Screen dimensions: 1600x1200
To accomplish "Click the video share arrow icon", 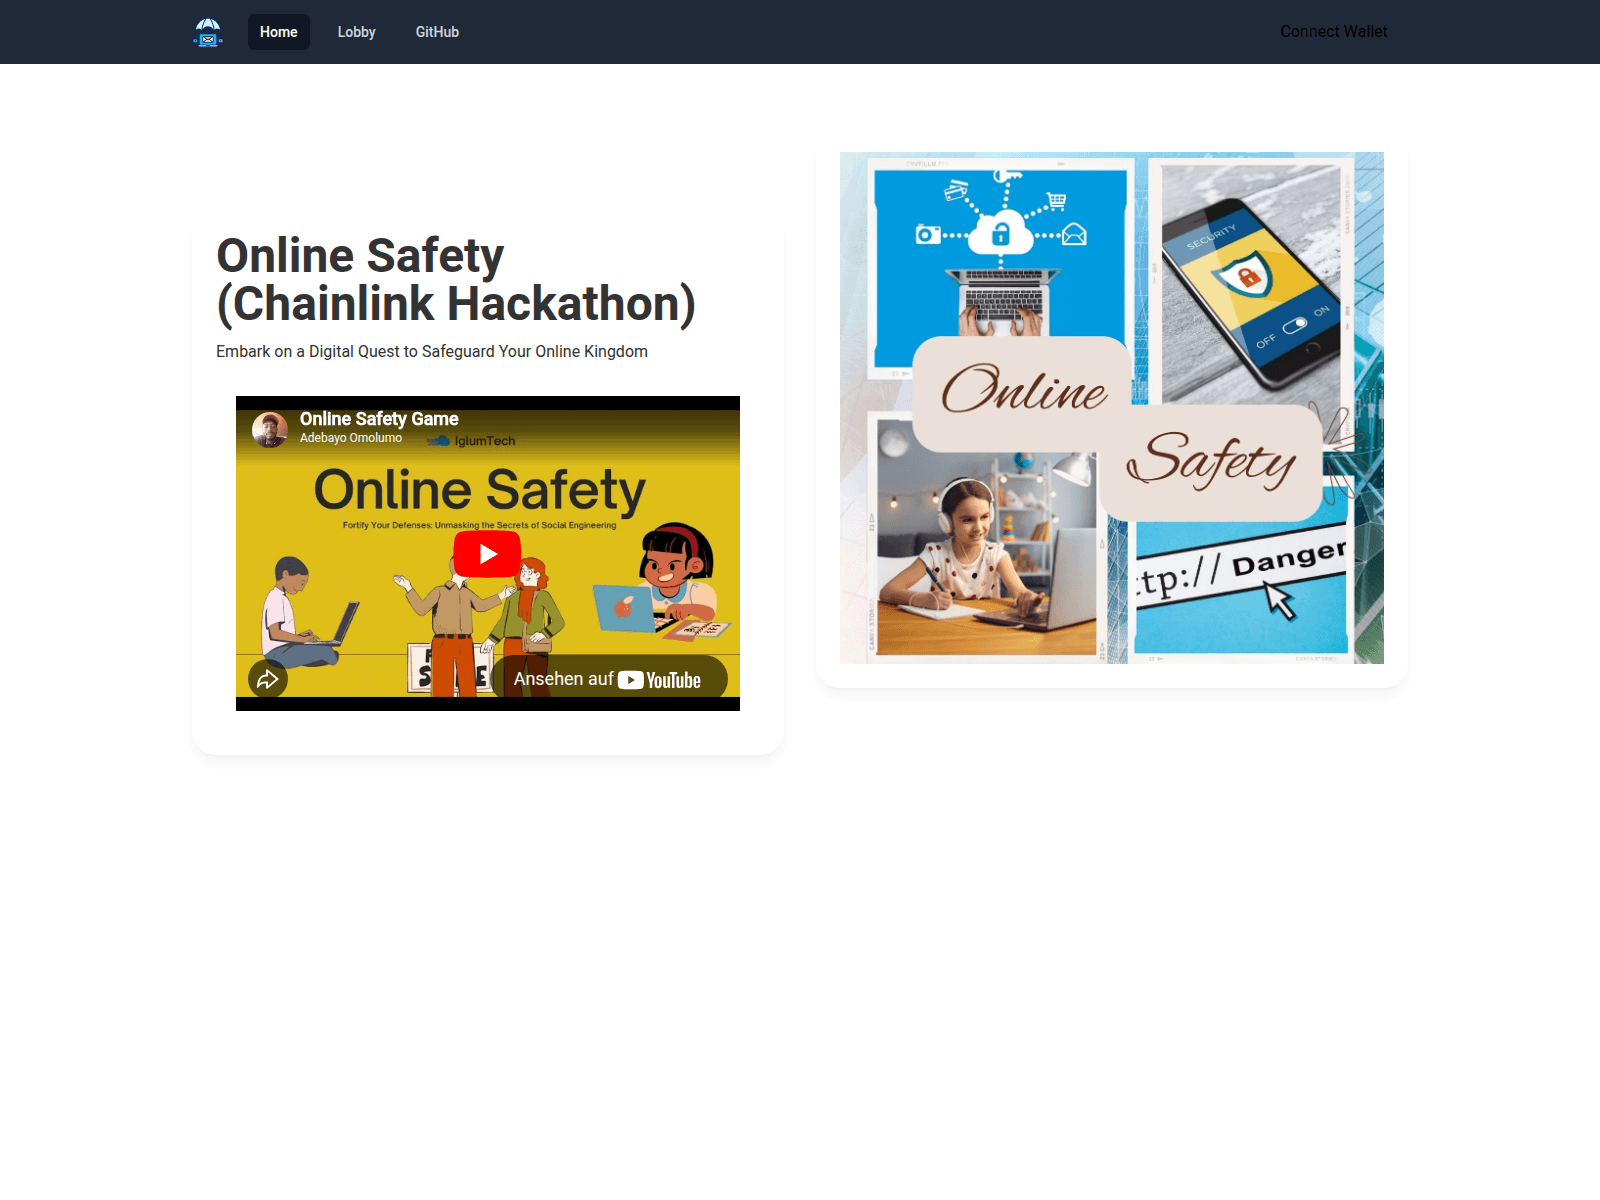I will coord(268,680).
